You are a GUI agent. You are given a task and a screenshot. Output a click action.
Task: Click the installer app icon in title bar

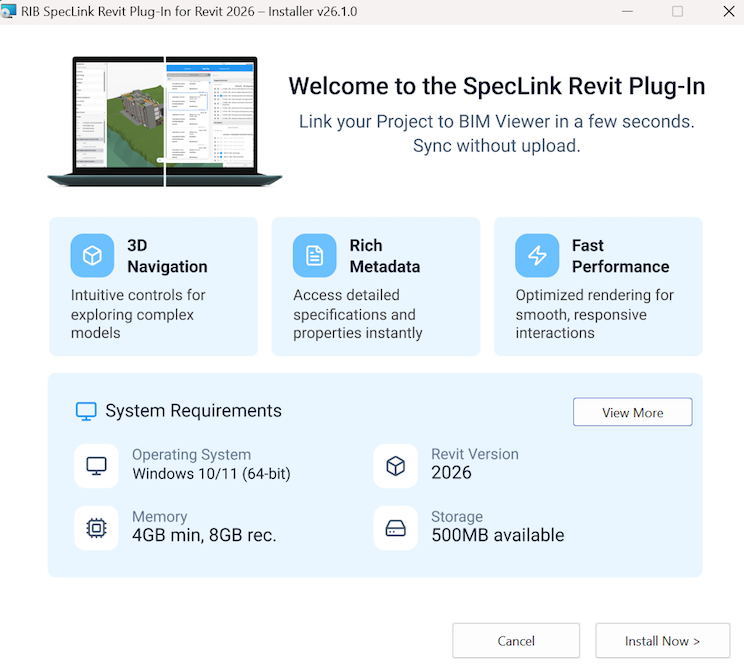tap(9, 11)
